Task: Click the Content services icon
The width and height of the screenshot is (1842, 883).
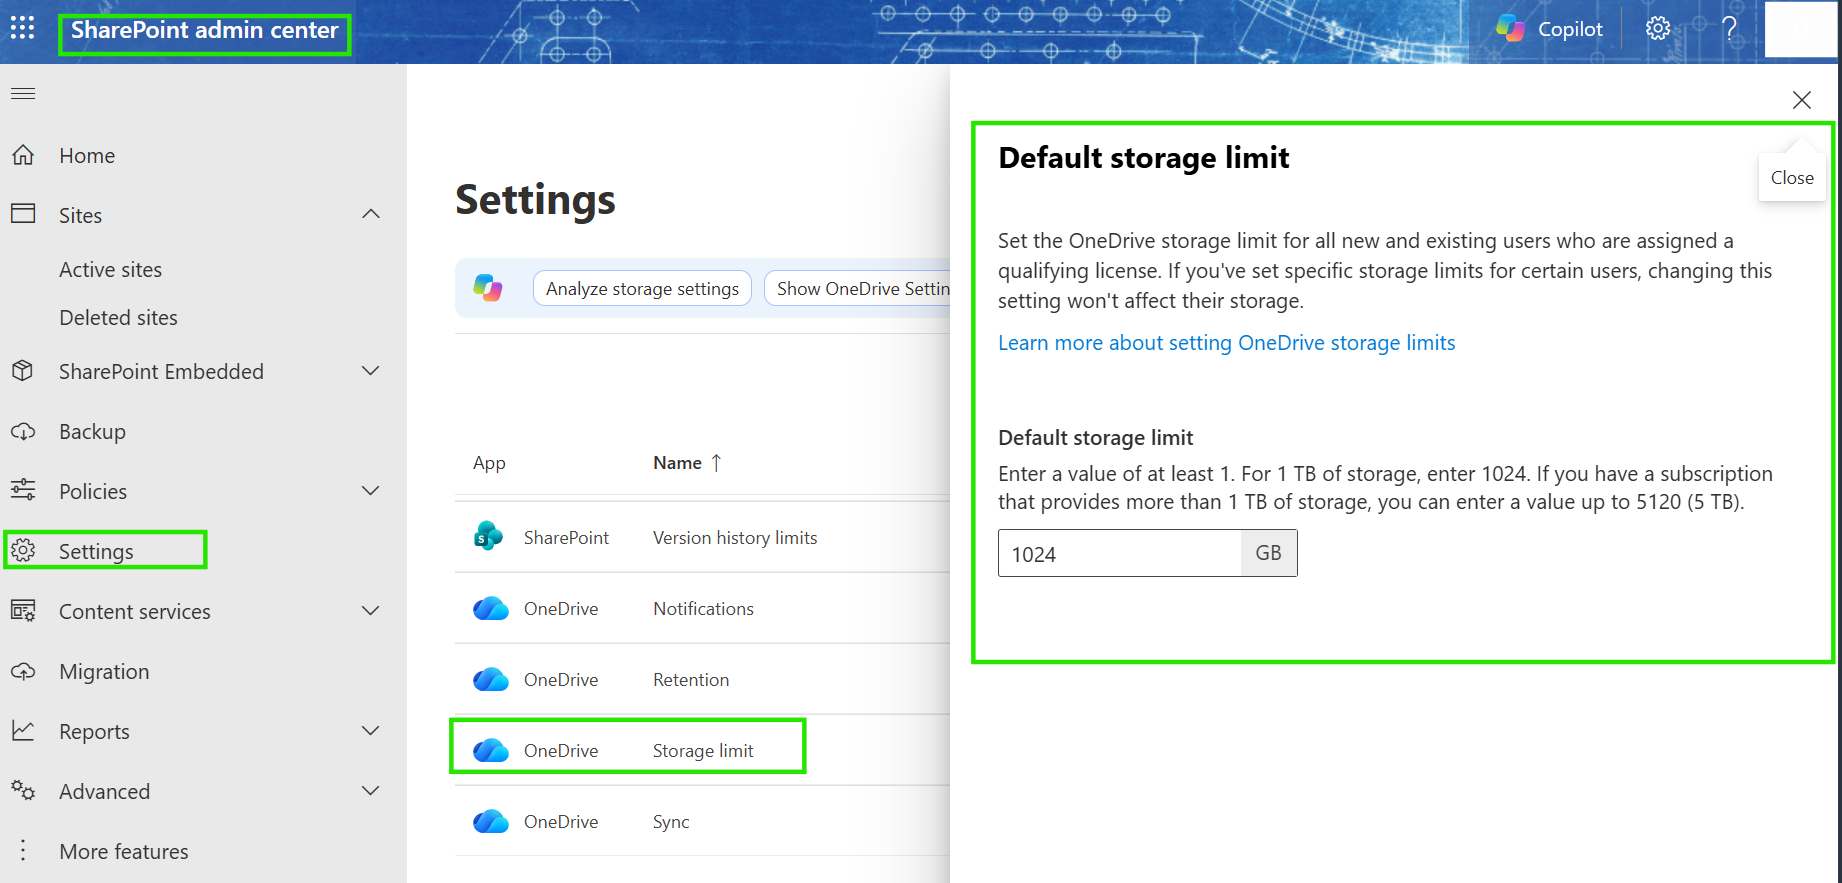Action: (x=23, y=610)
